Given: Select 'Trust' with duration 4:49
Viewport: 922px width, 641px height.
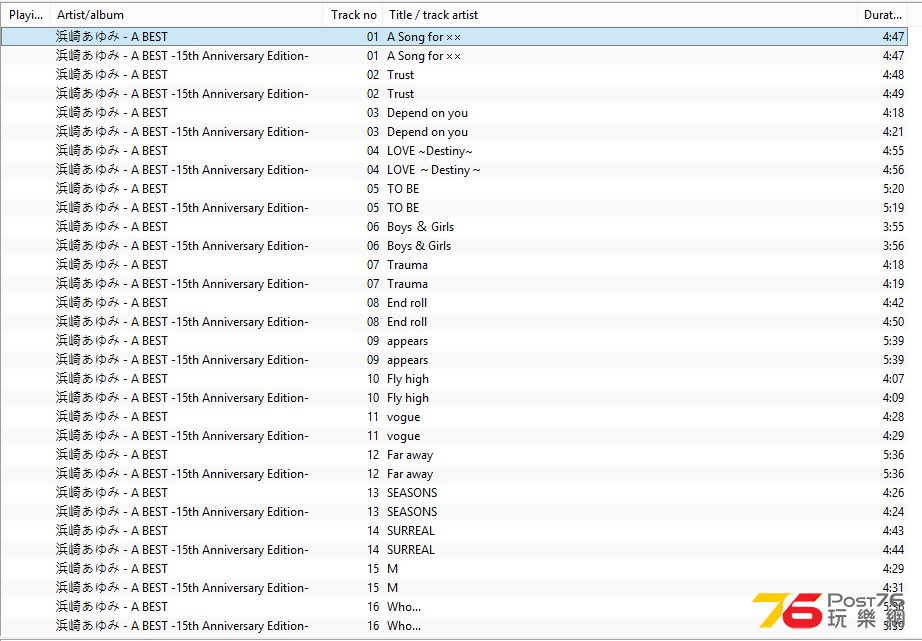Looking at the screenshot, I should 400,94.
